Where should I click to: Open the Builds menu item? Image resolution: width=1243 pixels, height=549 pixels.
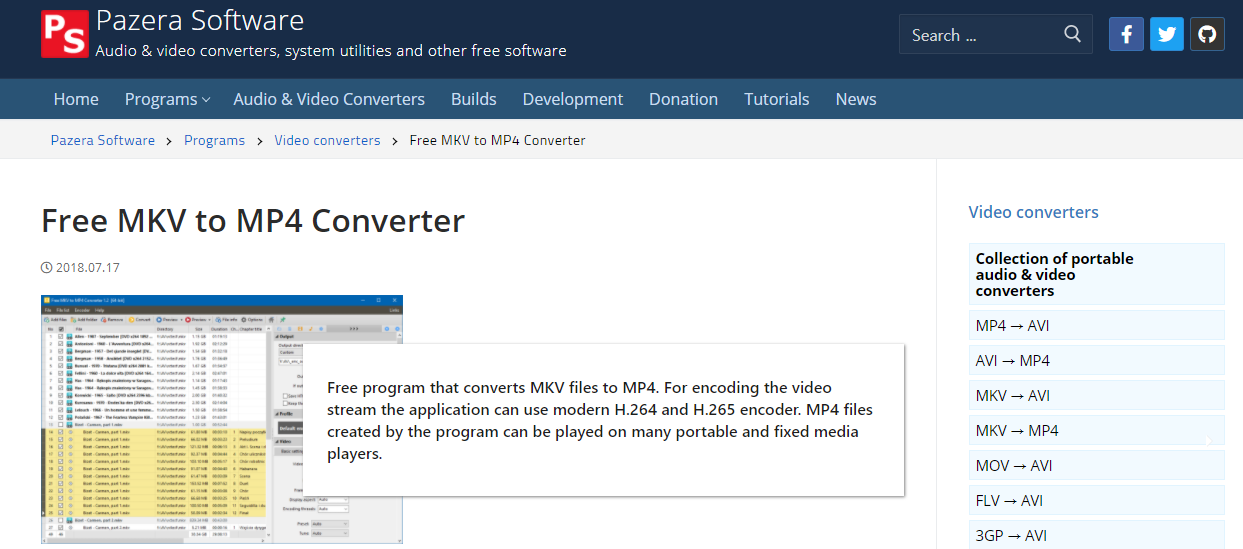[x=474, y=99]
